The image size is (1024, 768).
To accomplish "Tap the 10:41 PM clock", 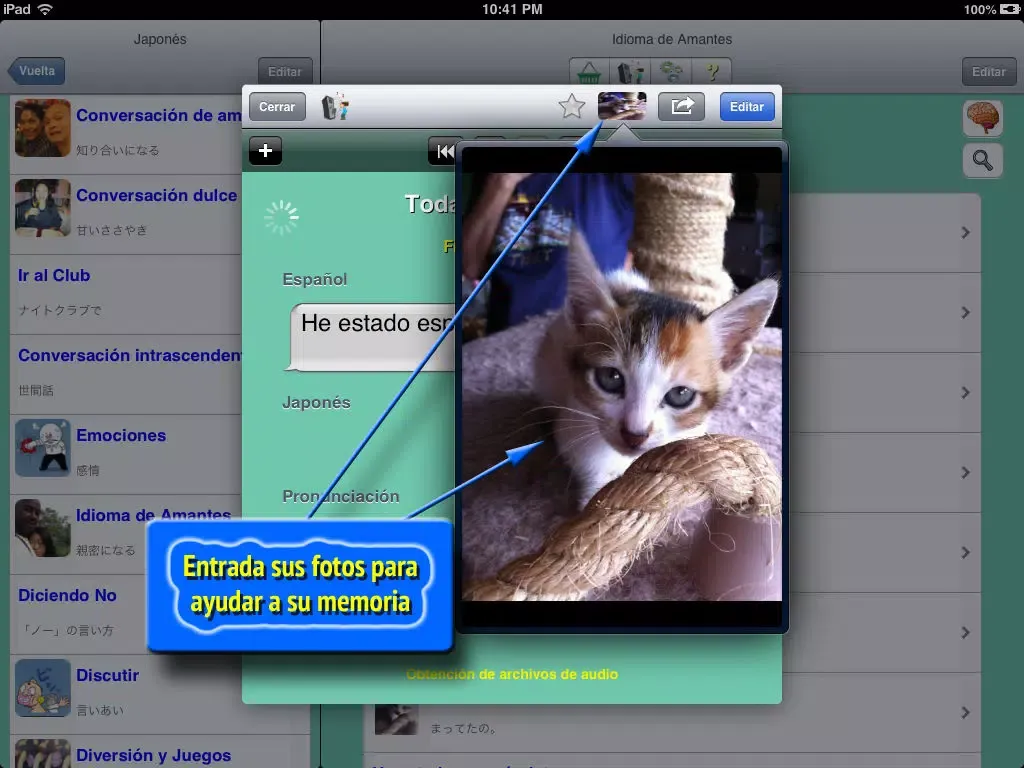I will (512, 9).
